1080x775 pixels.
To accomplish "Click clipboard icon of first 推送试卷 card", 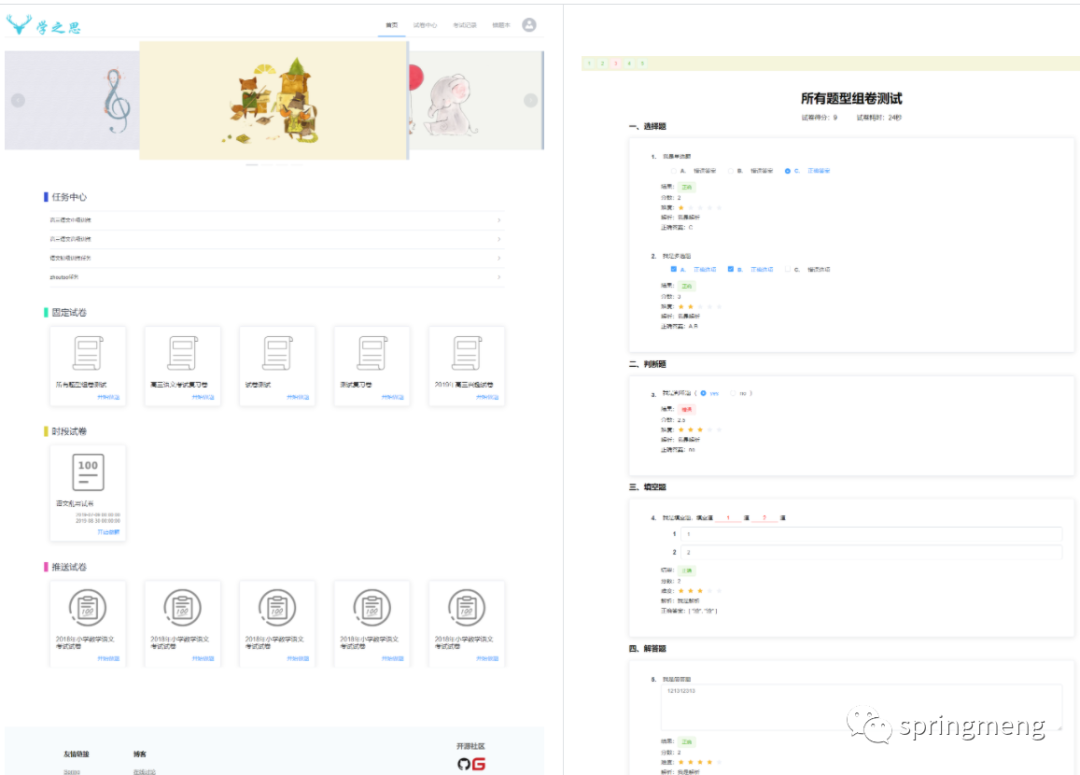I will 87,608.
